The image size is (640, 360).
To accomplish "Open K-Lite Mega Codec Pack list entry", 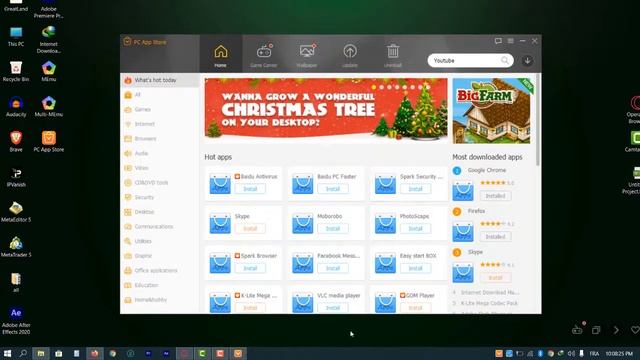I will click(x=489, y=303).
